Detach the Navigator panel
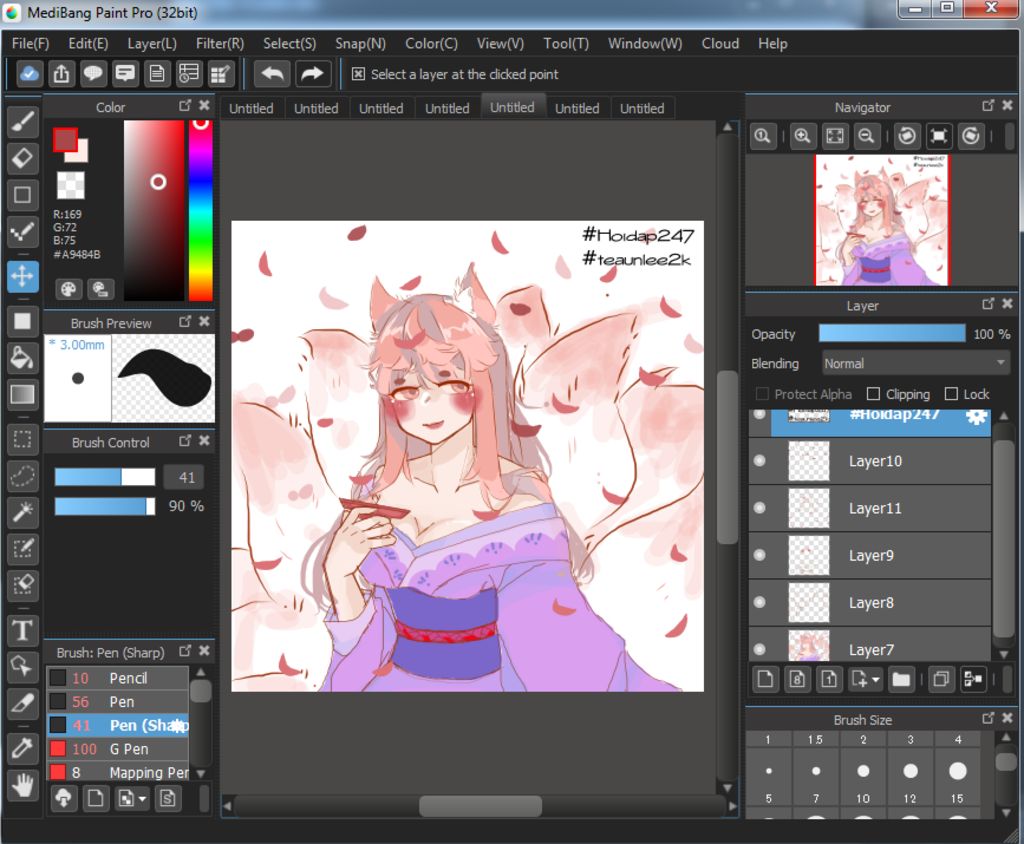The width and height of the screenshot is (1024, 844). tap(988, 105)
